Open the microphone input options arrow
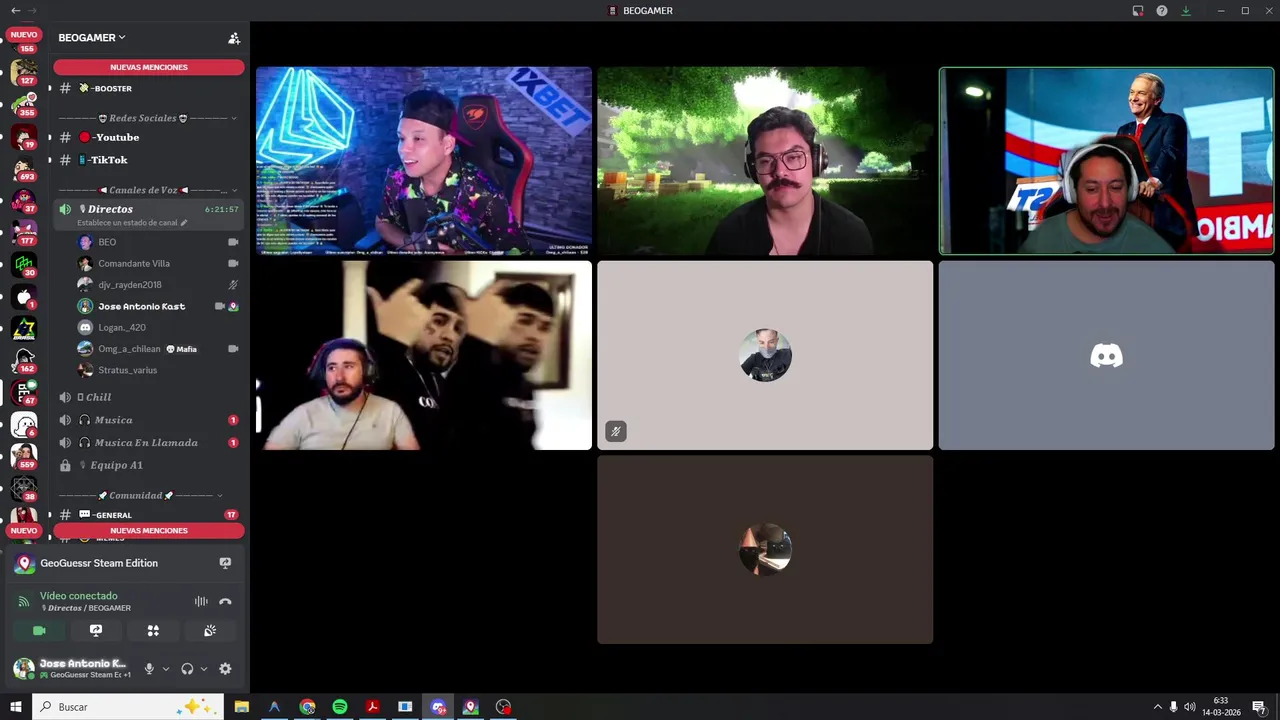This screenshot has width=1280, height=720. pos(165,669)
